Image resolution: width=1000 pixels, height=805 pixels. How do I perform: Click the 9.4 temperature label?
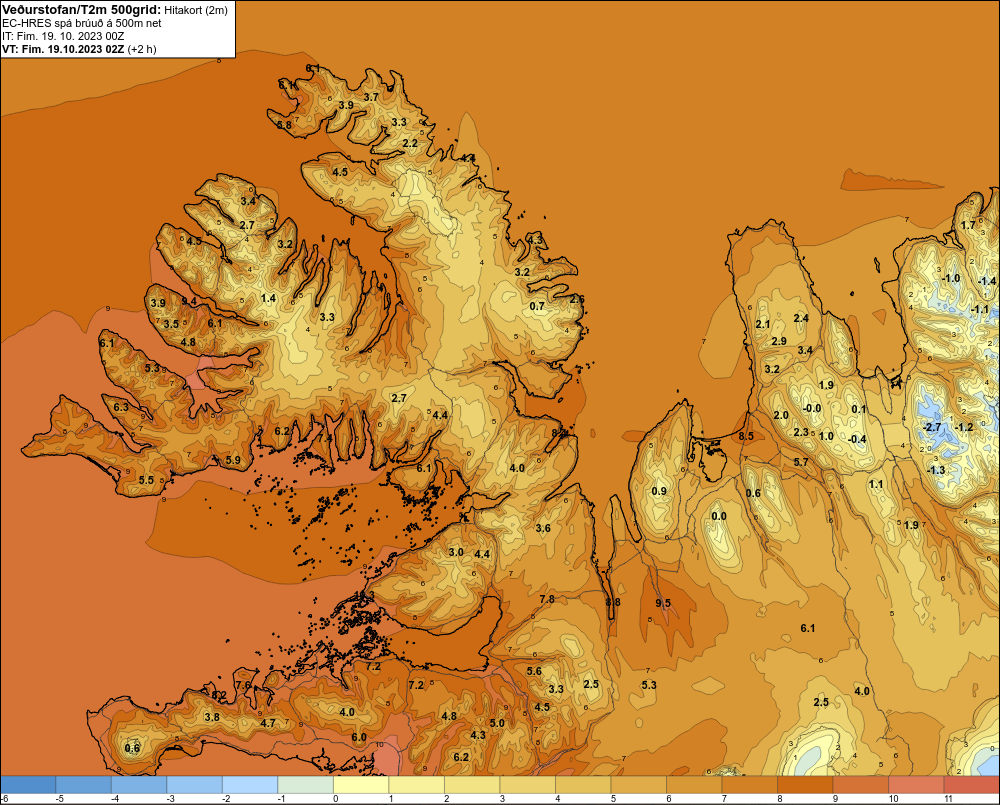point(189,300)
